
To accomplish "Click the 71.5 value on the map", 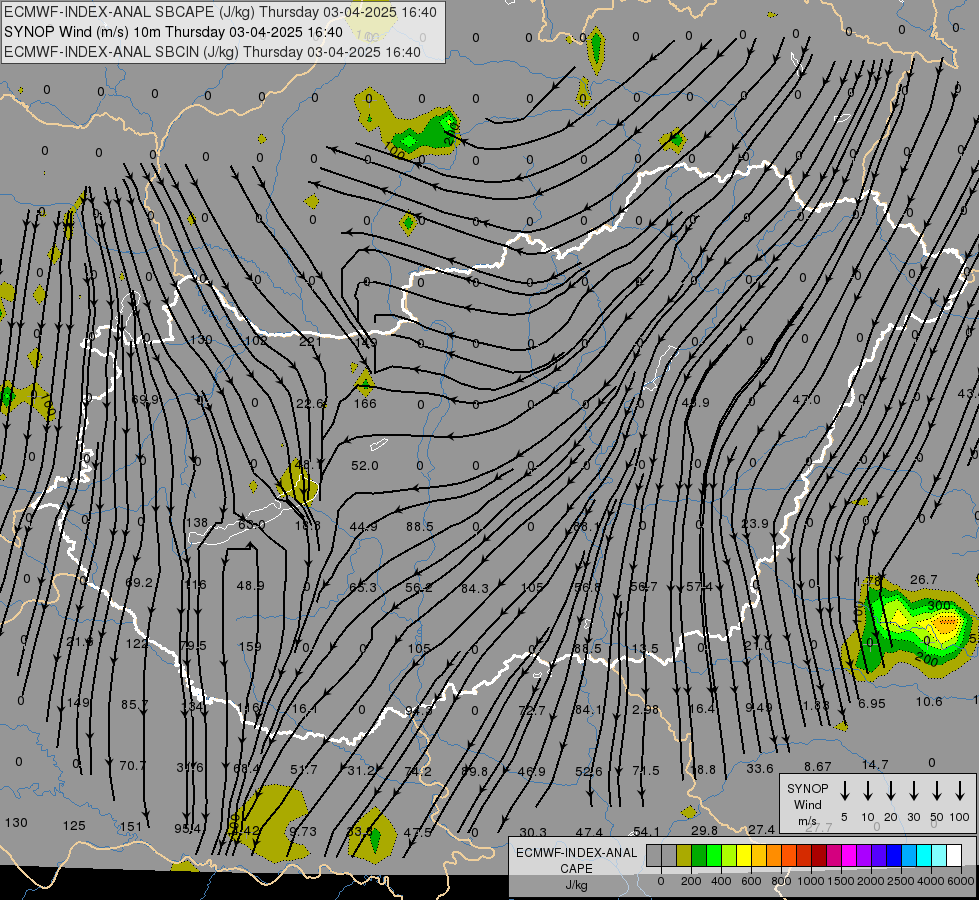I will [646, 771].
